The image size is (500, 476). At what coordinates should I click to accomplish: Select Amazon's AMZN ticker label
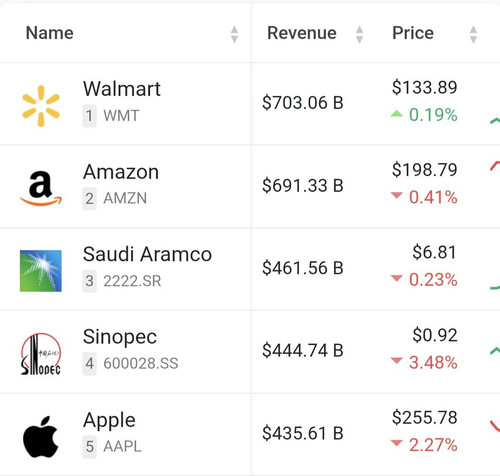[125, 198]
